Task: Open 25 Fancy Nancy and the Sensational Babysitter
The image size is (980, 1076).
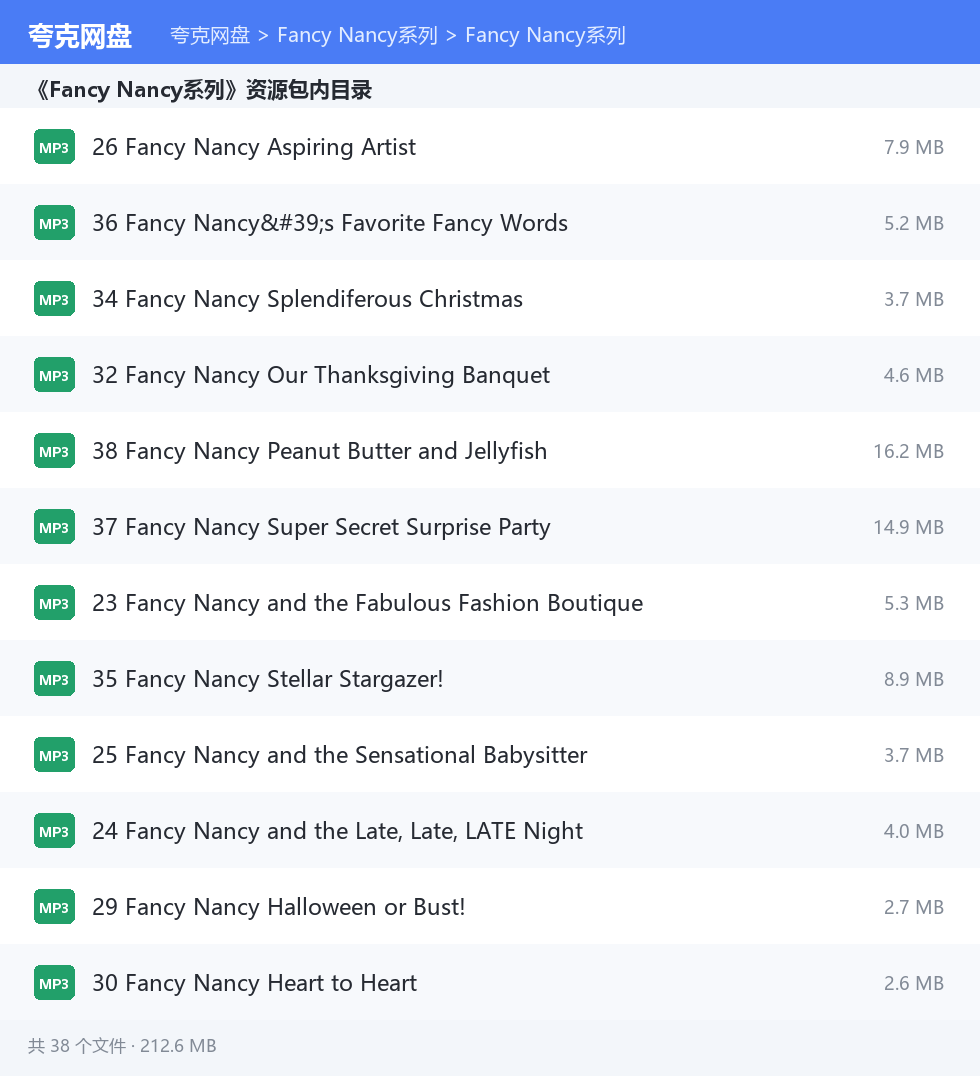Action: [x=340, y=755]
